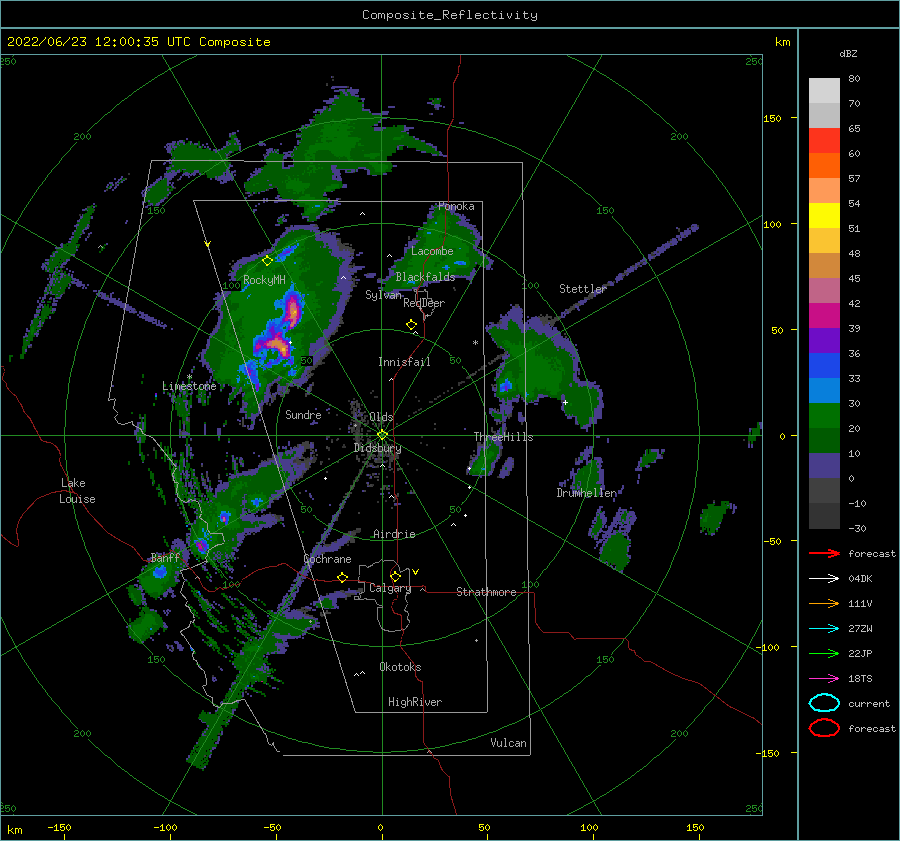Screen dimensions: 900x841
Task: Select the indigo 0-10 dBZ swatch
Action: pos(824,465)
